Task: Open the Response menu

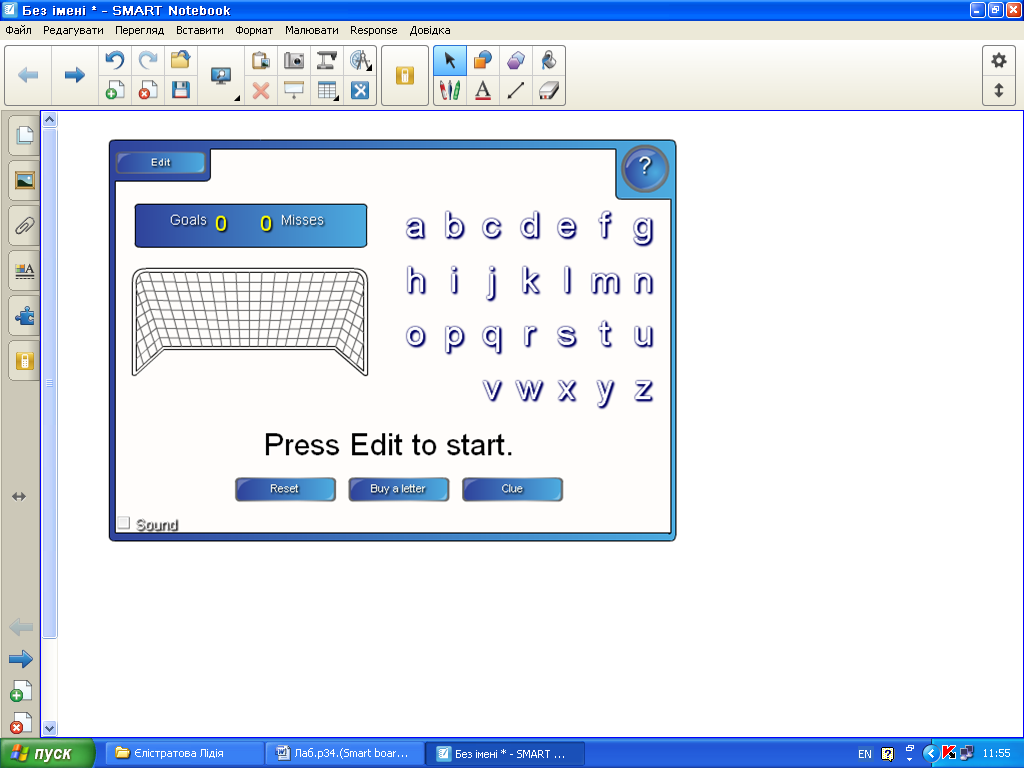Action: tap(374, 30)
